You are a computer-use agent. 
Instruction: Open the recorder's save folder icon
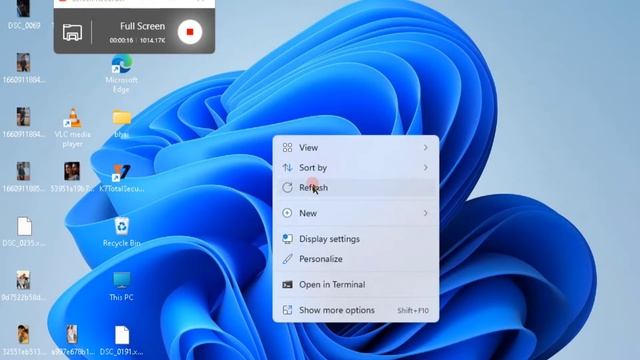(x=72, y=32)
